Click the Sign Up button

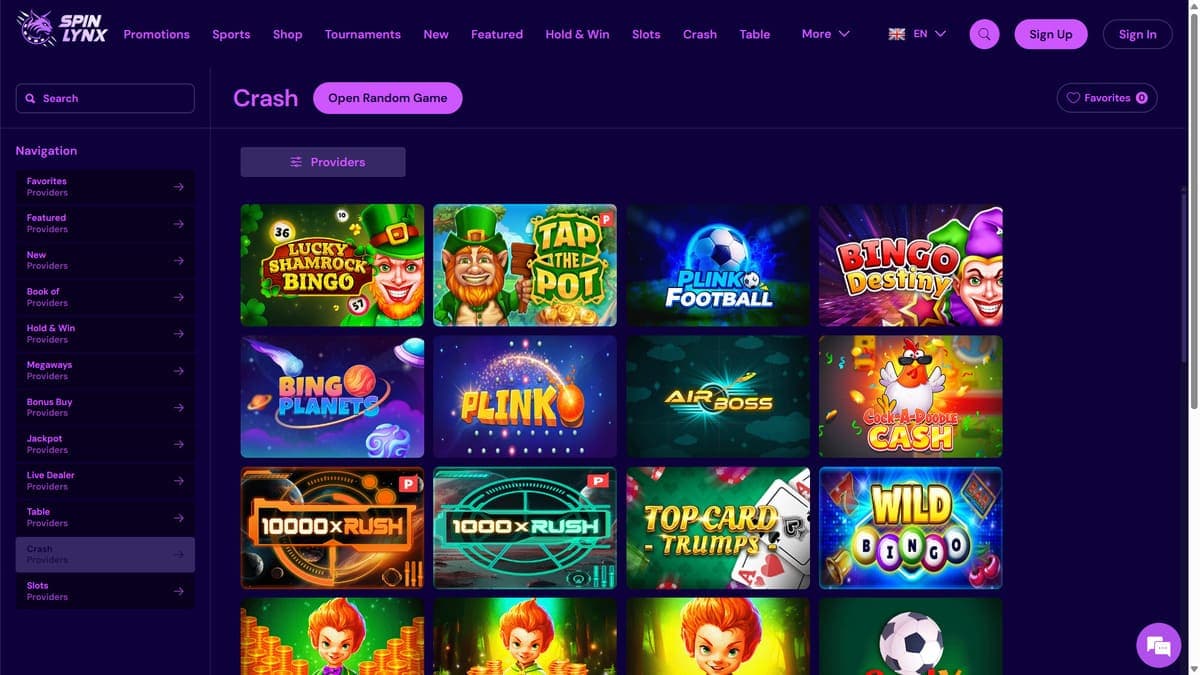[x=1051, y=34]
